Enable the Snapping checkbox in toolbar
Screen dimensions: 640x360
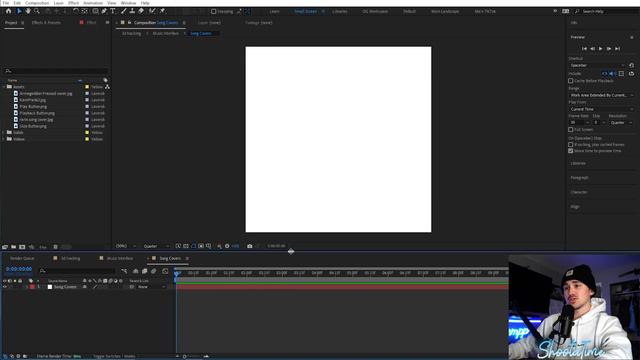(x=213, y=11)
